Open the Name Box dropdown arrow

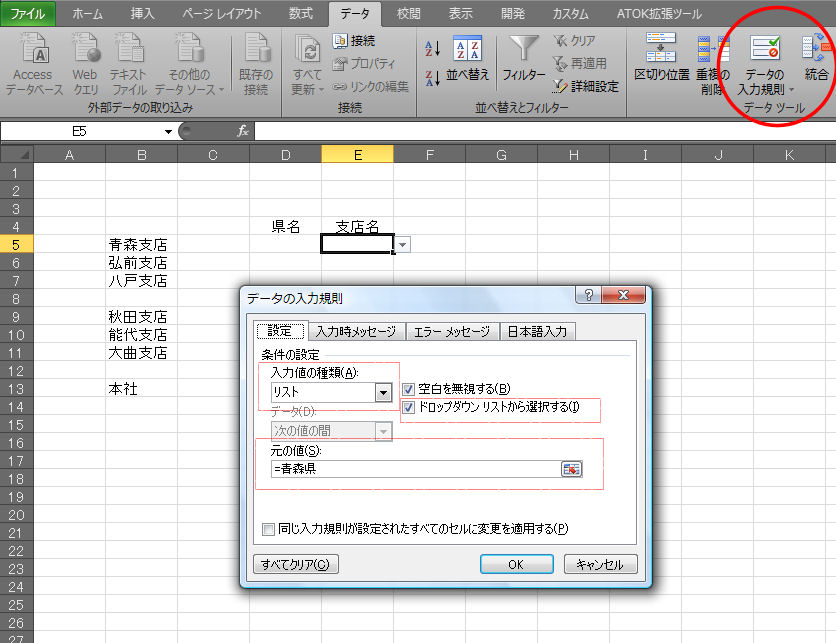pyautogui.click(x=168, y=131)
